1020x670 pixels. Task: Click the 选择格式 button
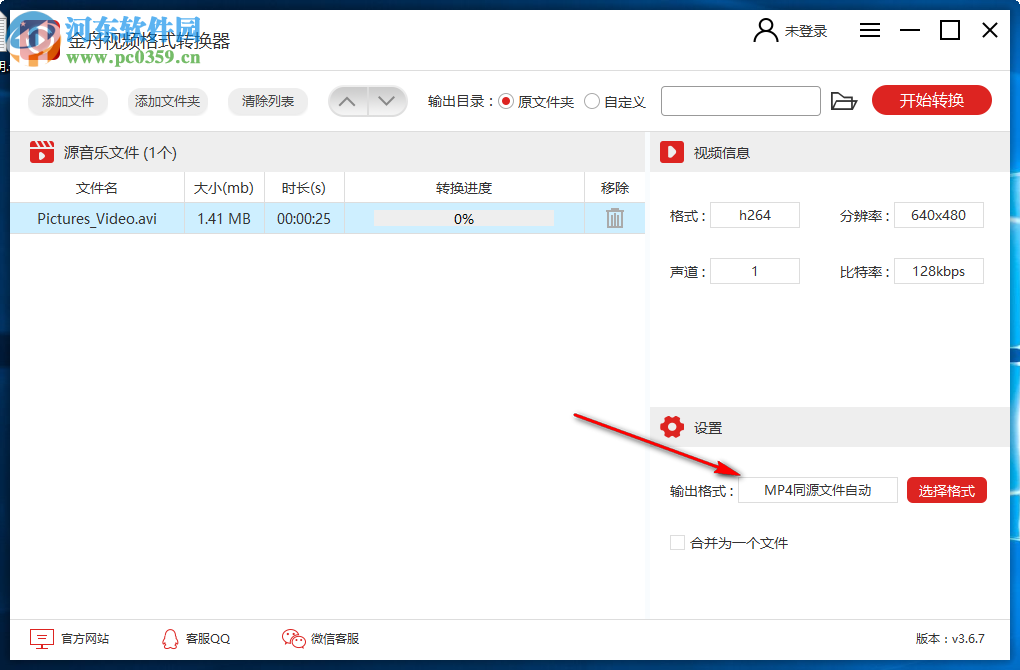[946, 490]
